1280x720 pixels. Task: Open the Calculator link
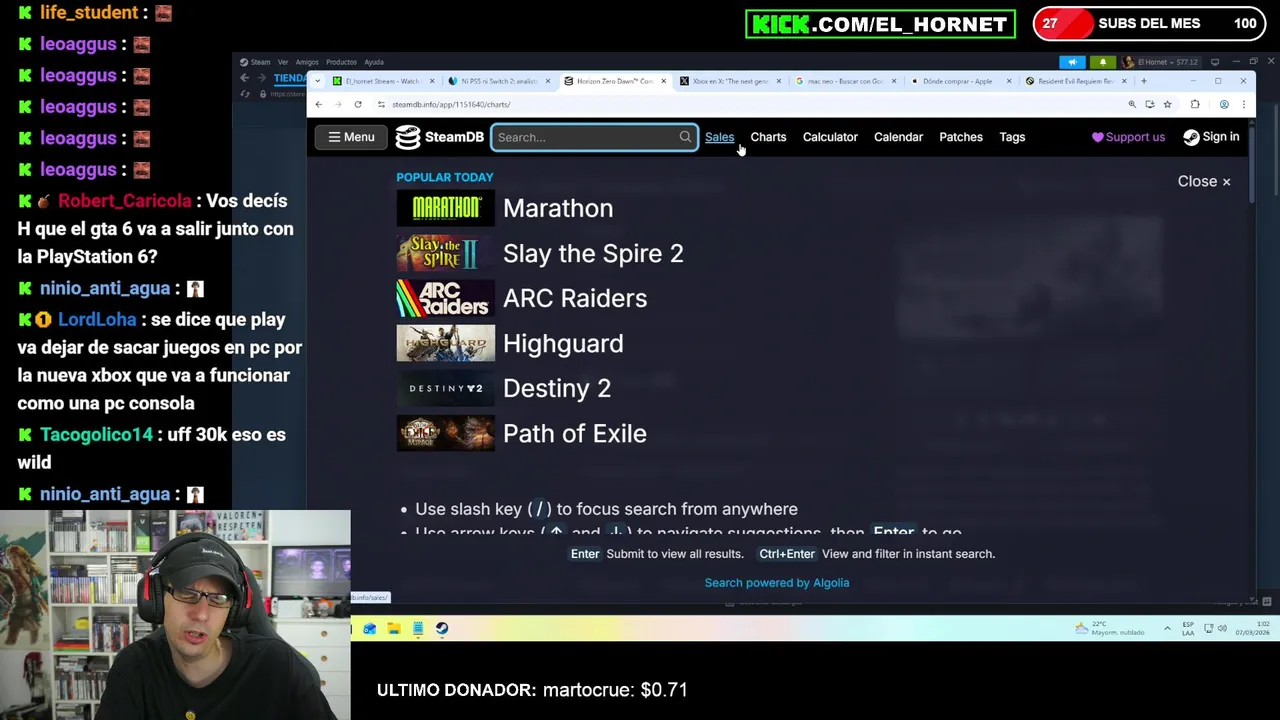[830, 137]
